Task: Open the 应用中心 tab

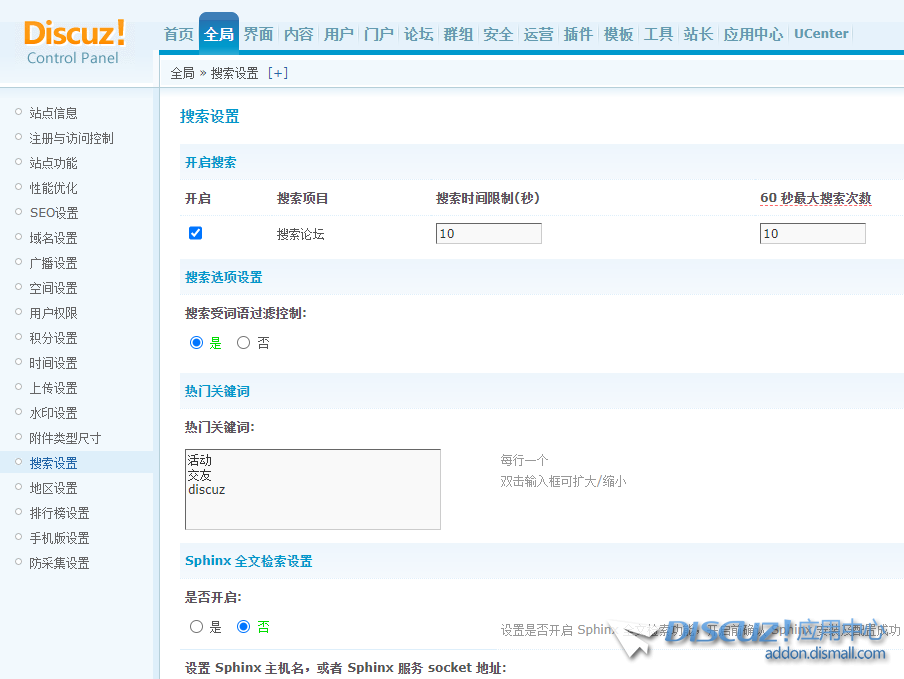Action: tap(753, 34)
